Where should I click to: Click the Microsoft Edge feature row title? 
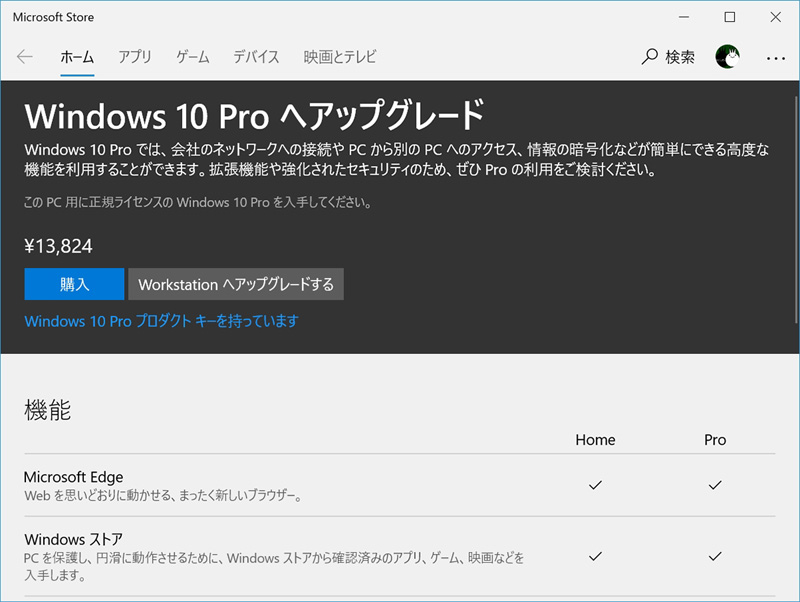point(73,477)
